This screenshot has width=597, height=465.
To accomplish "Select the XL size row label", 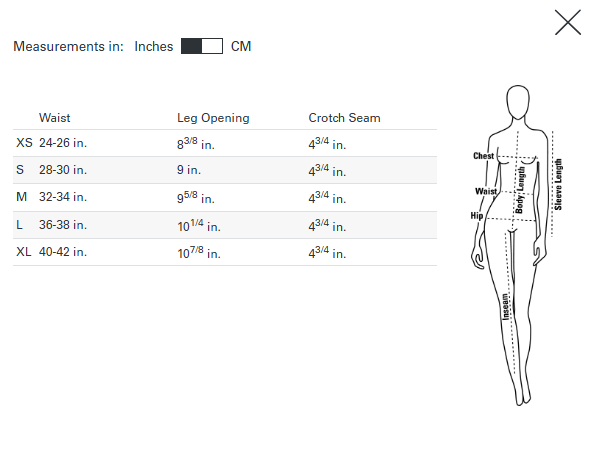I will (x=24, y=252).
